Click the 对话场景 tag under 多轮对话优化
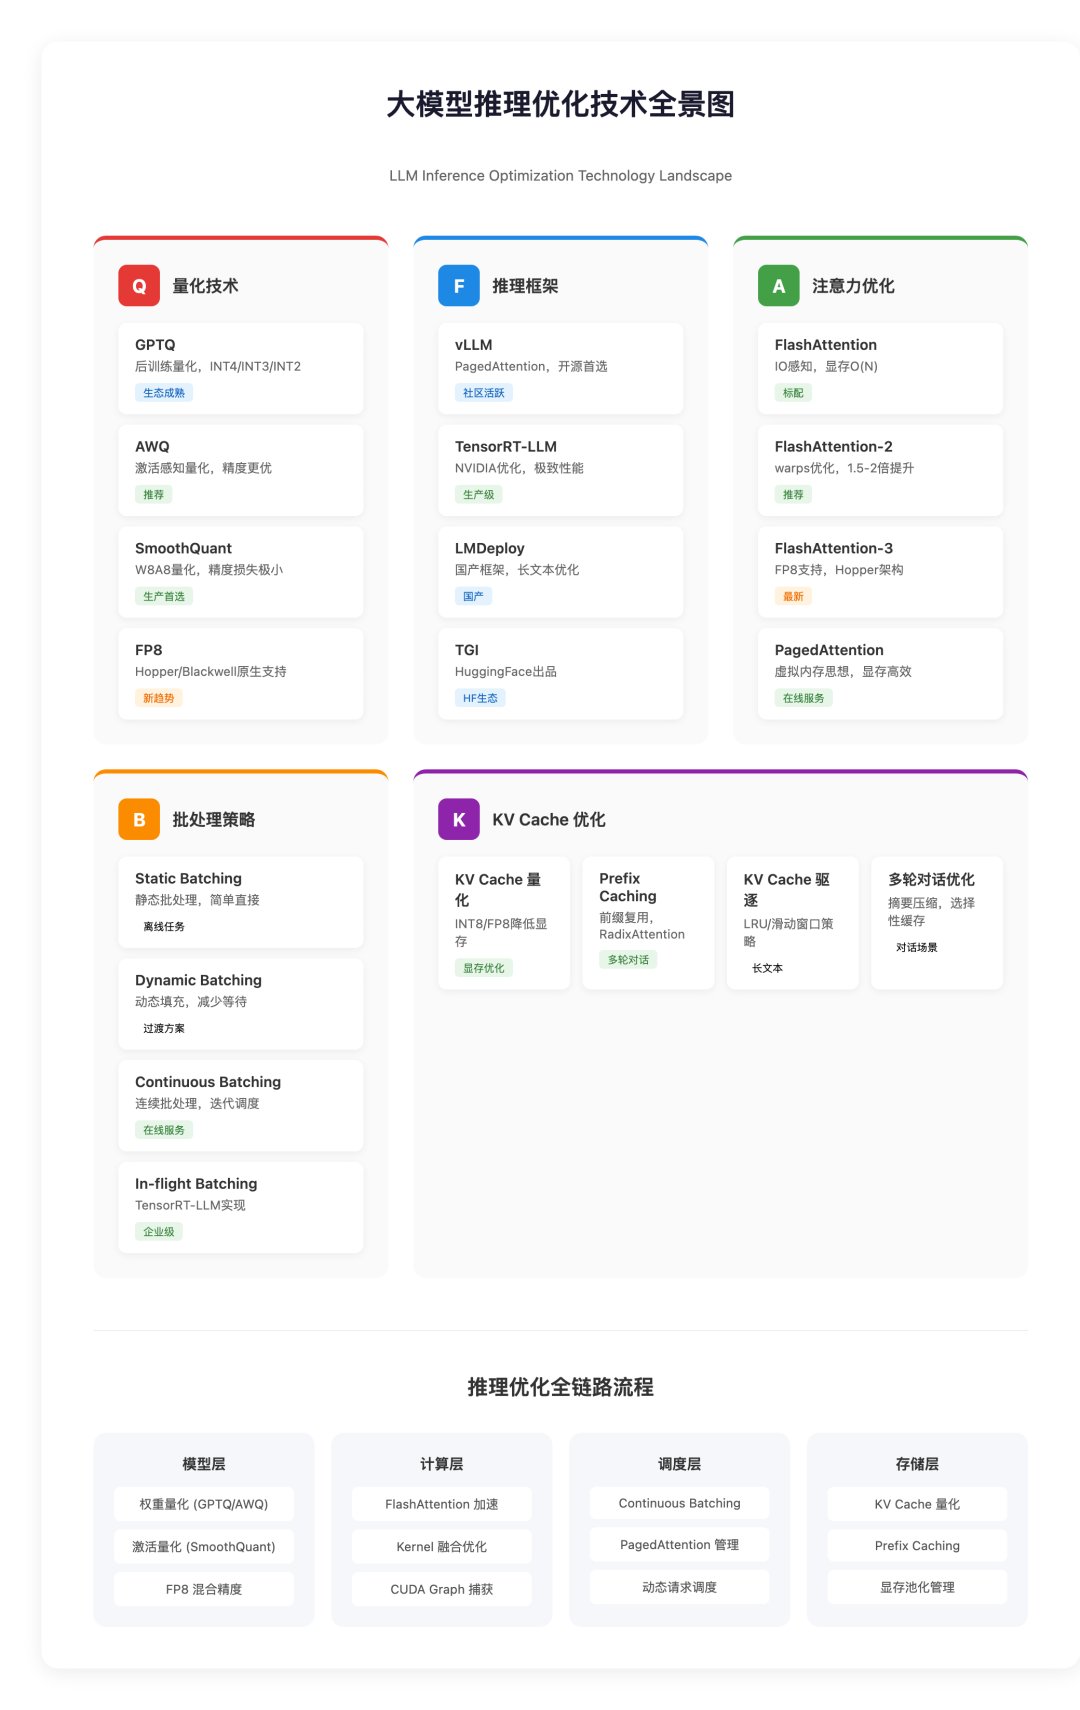The height and width of the screenshot is (1710, 1080). click(917, 947)
